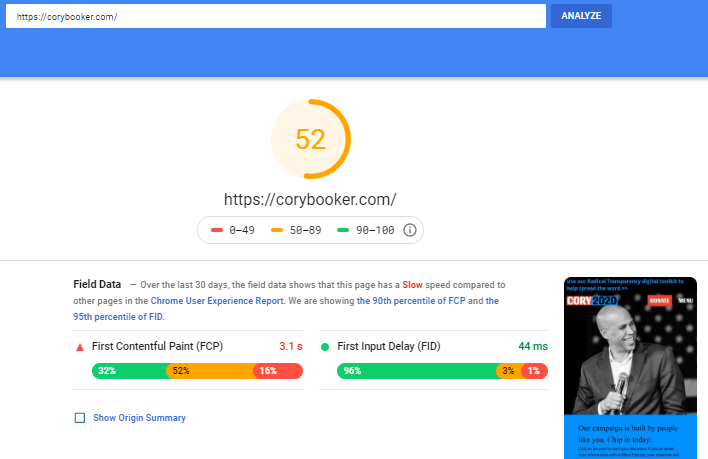Click the ANALYZE button
The width and height of the screenshot is (708, 459).
coord(581,16)
